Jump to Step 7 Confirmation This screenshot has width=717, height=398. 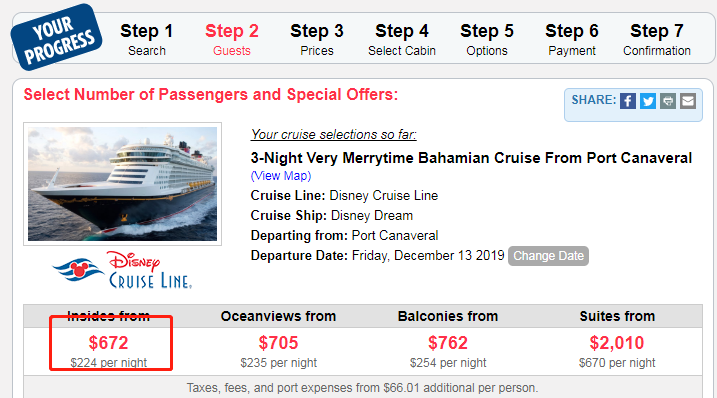click(657, 40)
